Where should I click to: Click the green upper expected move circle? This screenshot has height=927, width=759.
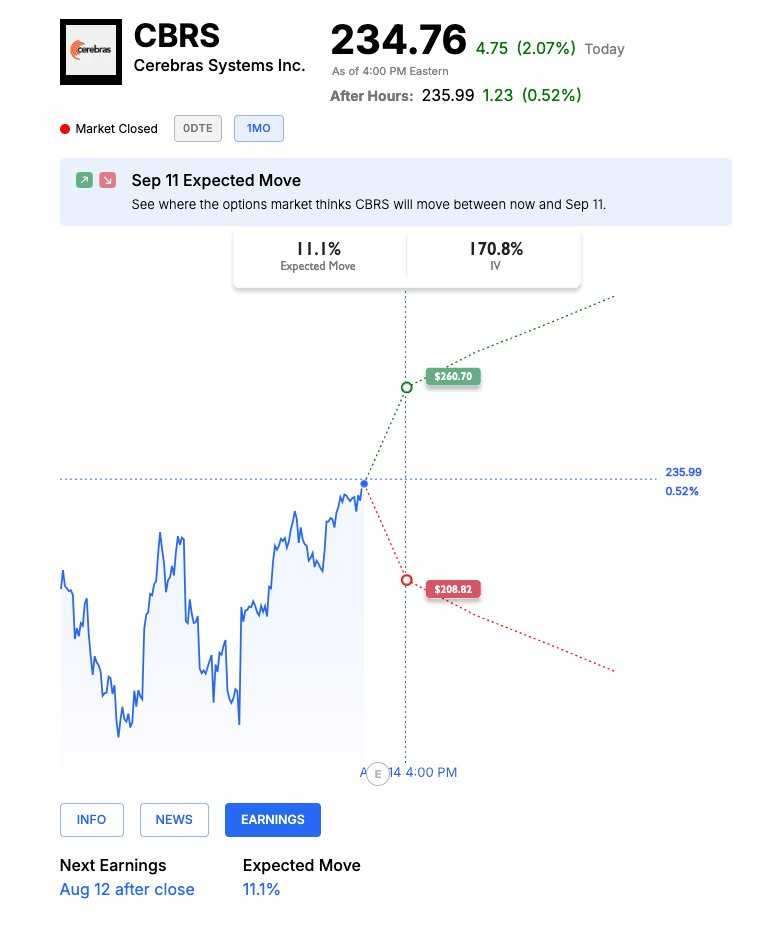(x=407, y=388)
